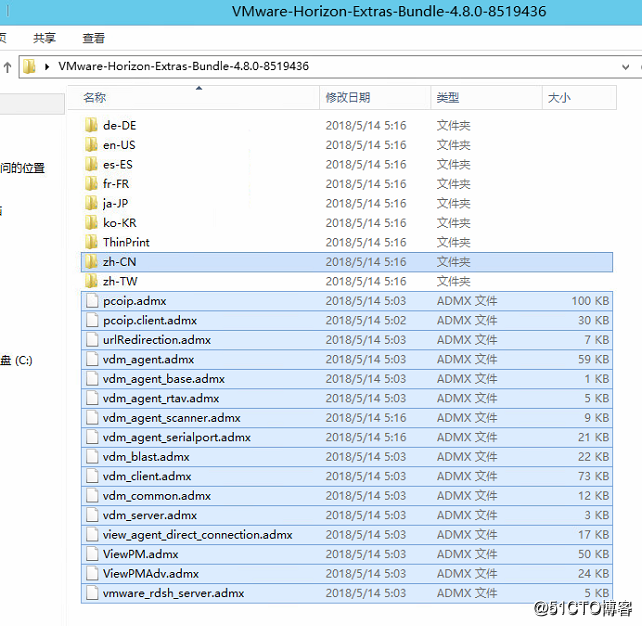The height and width of the screenshot is (626, 642).
Task: Click the zh-TW folder icon
Action: pos(91,281)
